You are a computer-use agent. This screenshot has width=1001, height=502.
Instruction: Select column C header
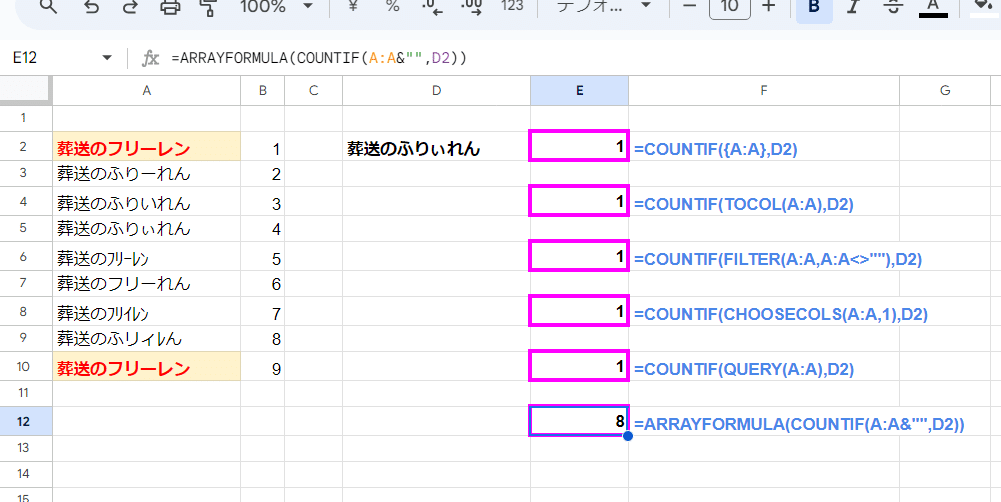click(313, 91)
